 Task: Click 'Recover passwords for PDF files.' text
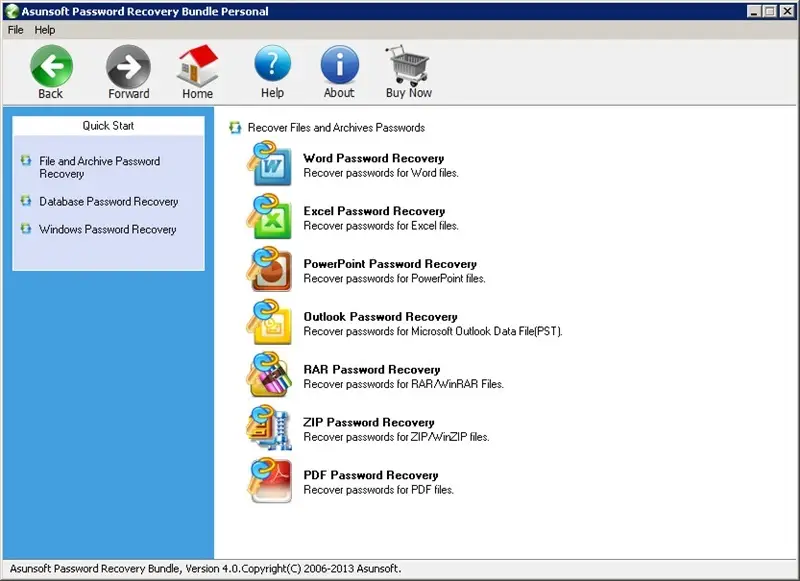coord(379,490)
